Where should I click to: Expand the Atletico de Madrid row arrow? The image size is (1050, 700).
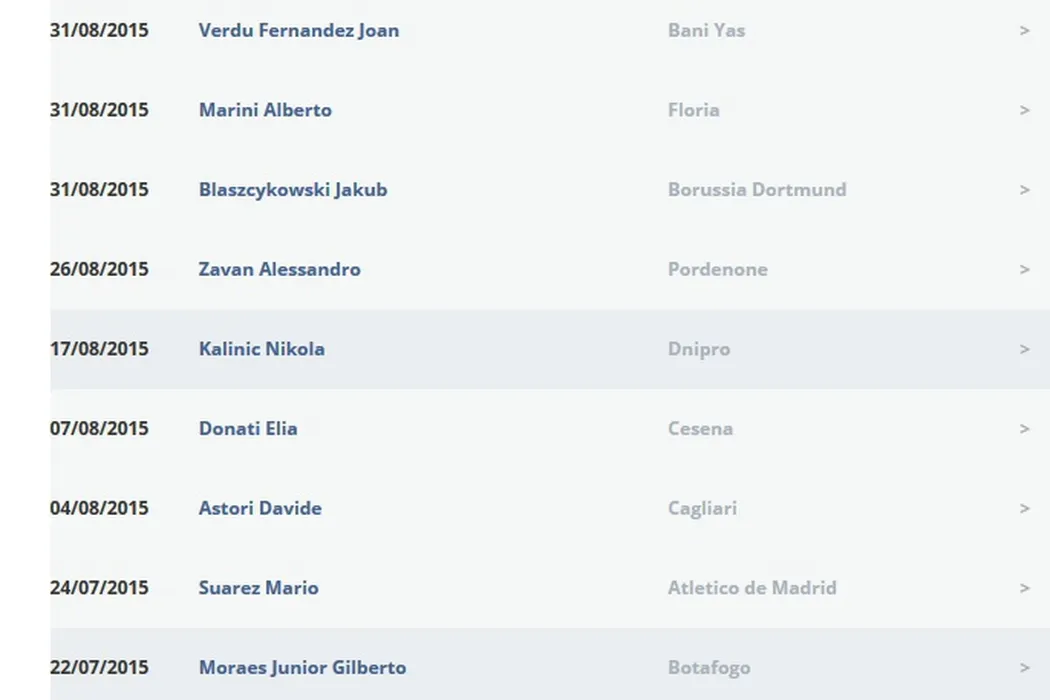pos(1024,588)
